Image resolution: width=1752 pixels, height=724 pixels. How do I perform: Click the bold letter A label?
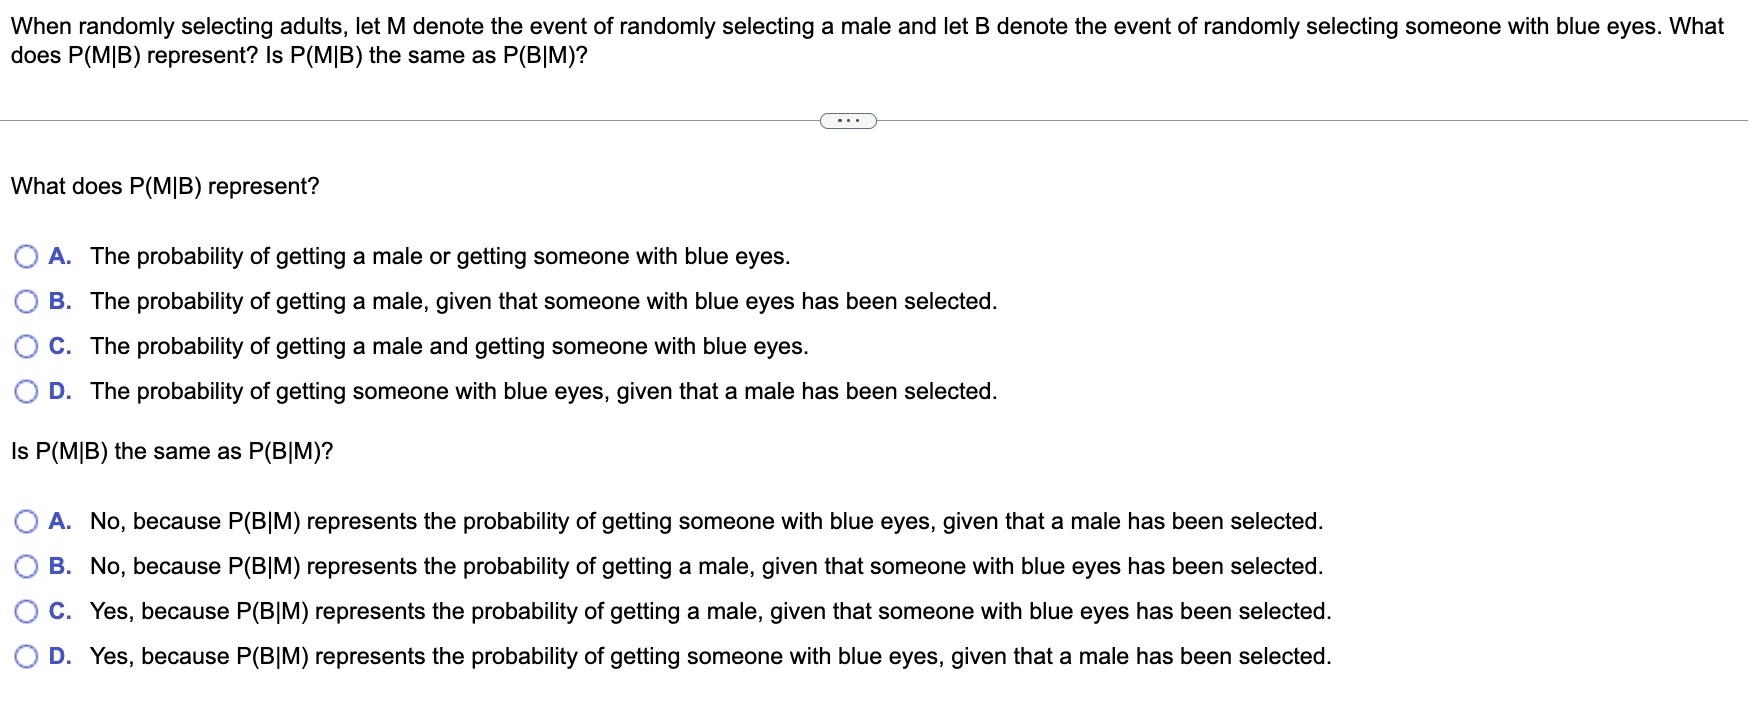pos(60,257)
